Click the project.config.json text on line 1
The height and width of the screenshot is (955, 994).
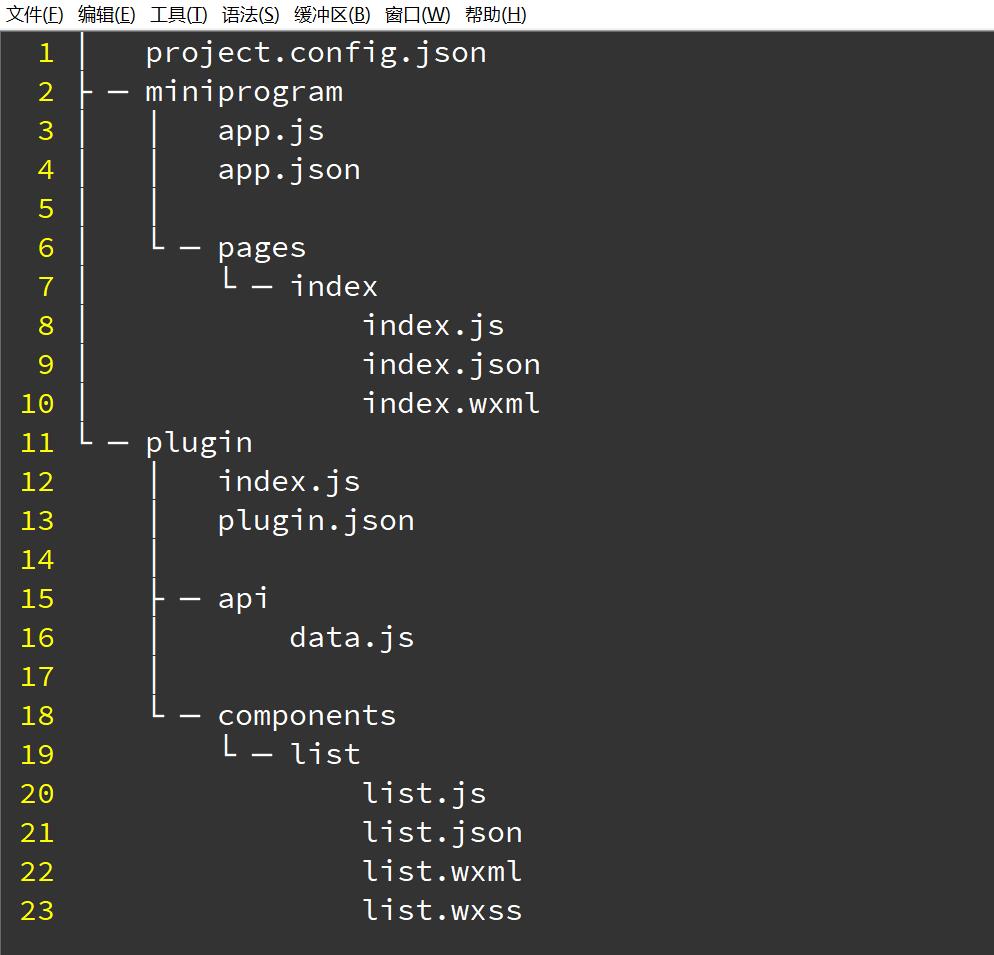pos(316,53)
